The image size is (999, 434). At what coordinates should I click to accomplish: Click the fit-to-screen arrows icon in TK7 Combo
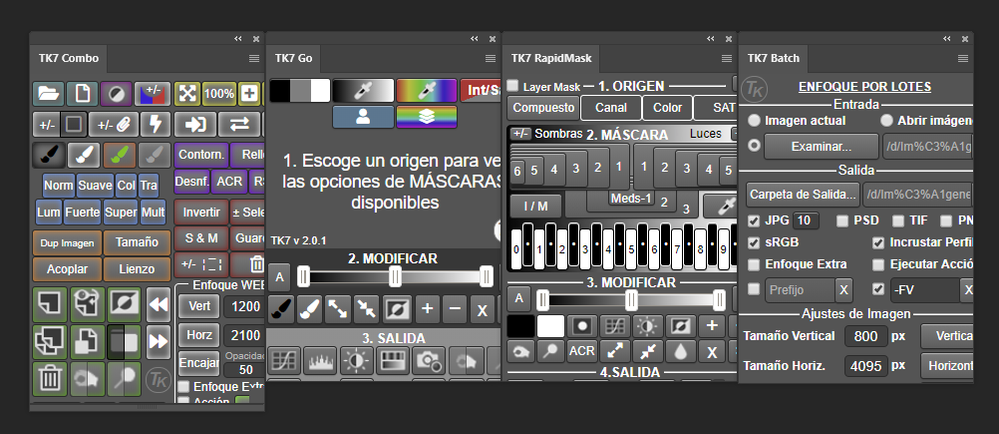coord(187,94)
